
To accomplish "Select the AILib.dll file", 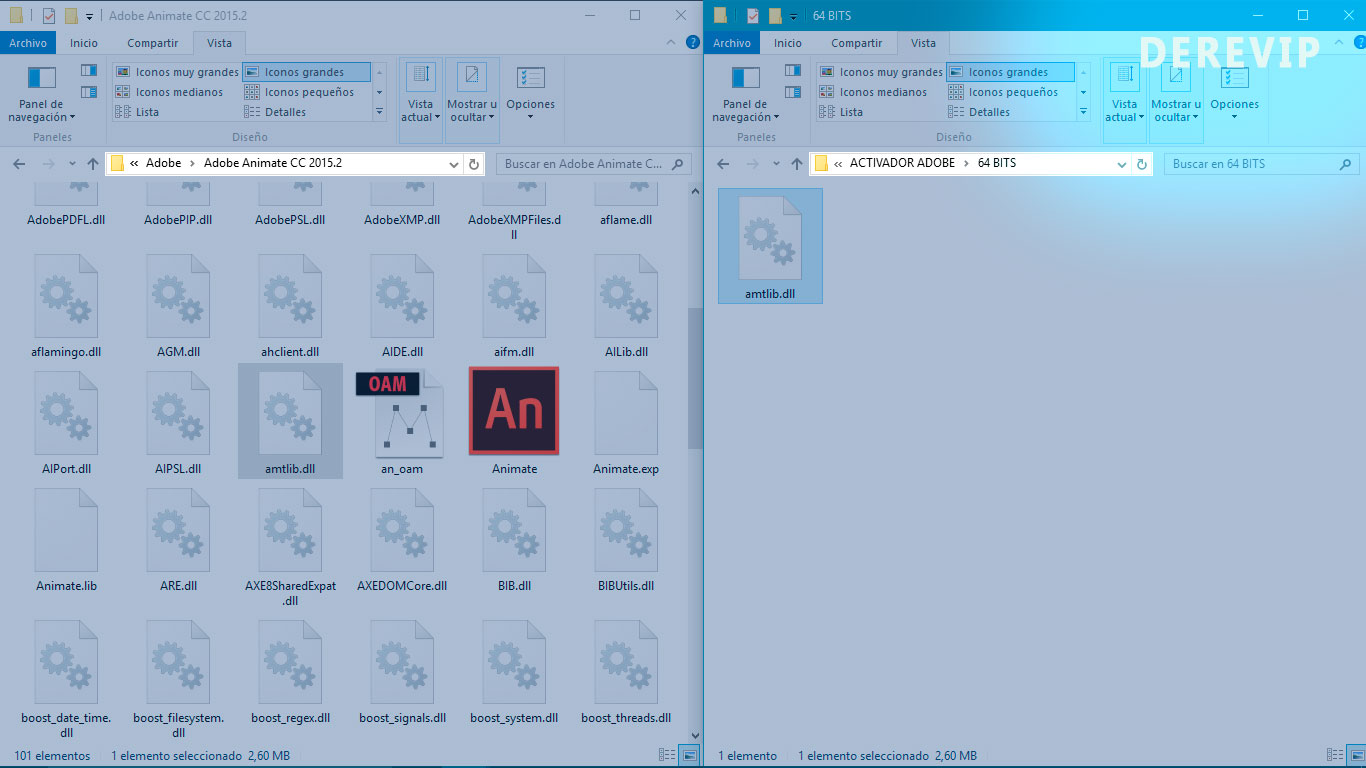I will [x=626, y=305].
